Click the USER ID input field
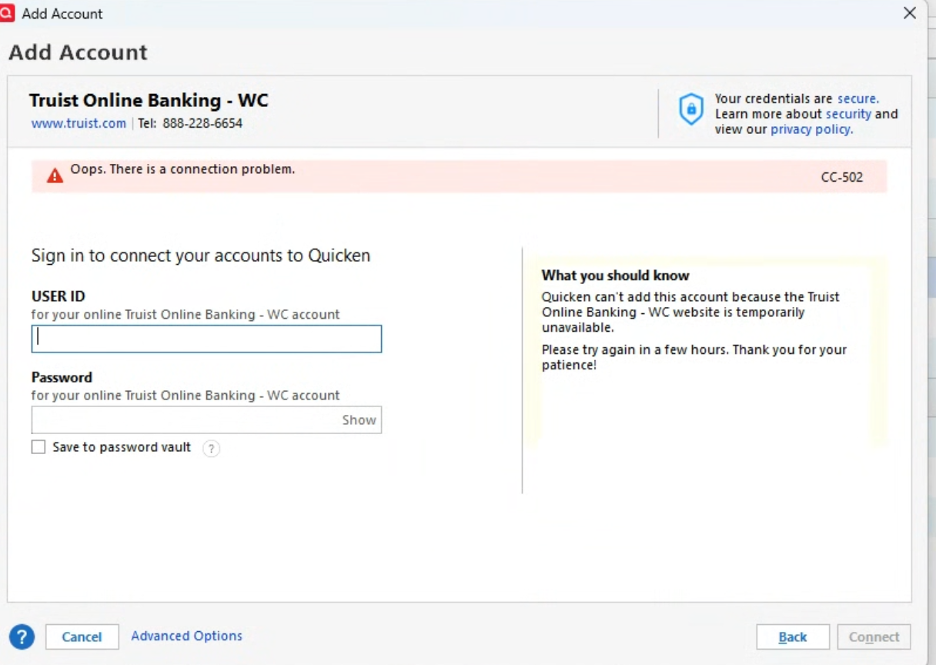936x666 pixels. (x=207, y=338)
